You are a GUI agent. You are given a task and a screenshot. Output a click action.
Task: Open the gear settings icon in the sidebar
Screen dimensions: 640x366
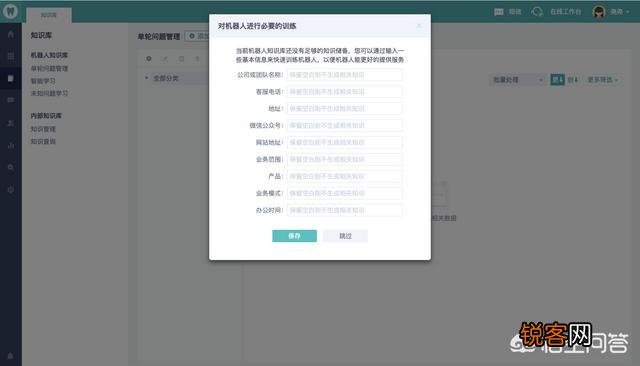coord(11,190)
